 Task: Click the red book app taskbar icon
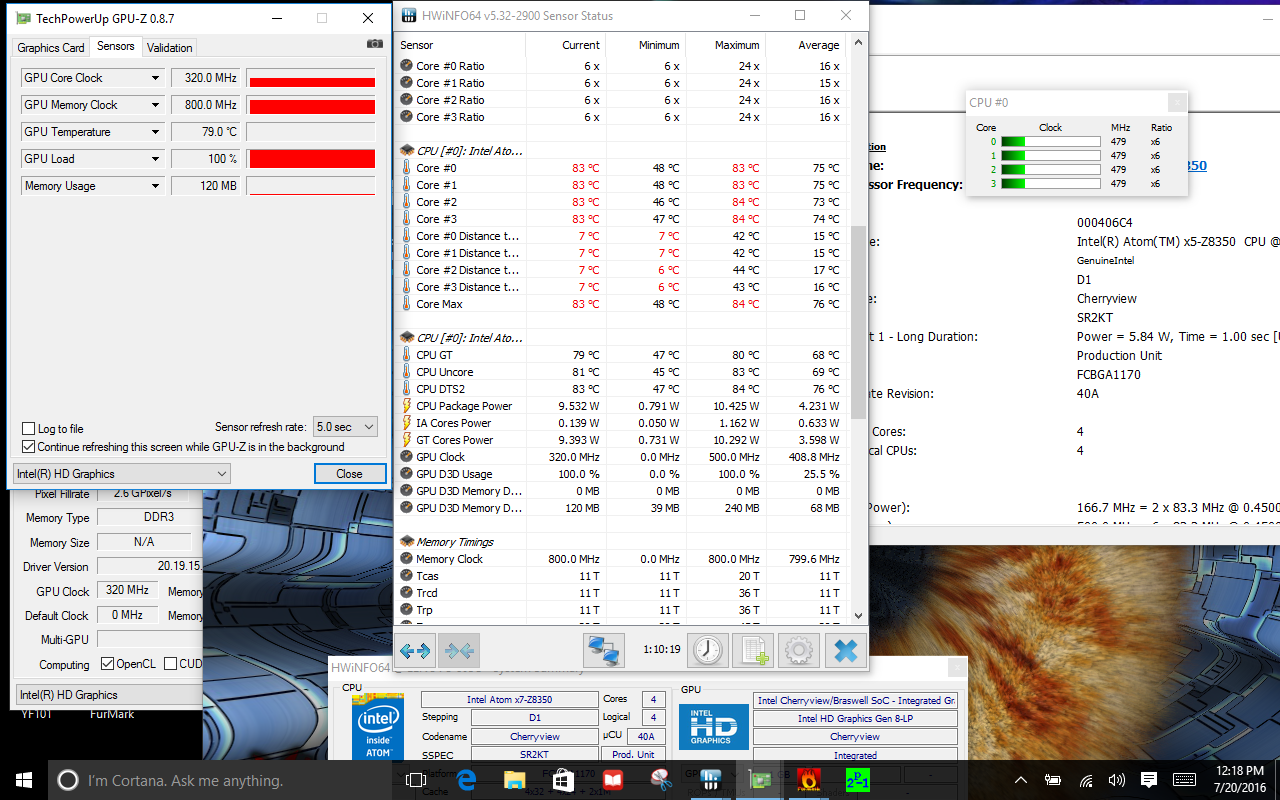612,780
